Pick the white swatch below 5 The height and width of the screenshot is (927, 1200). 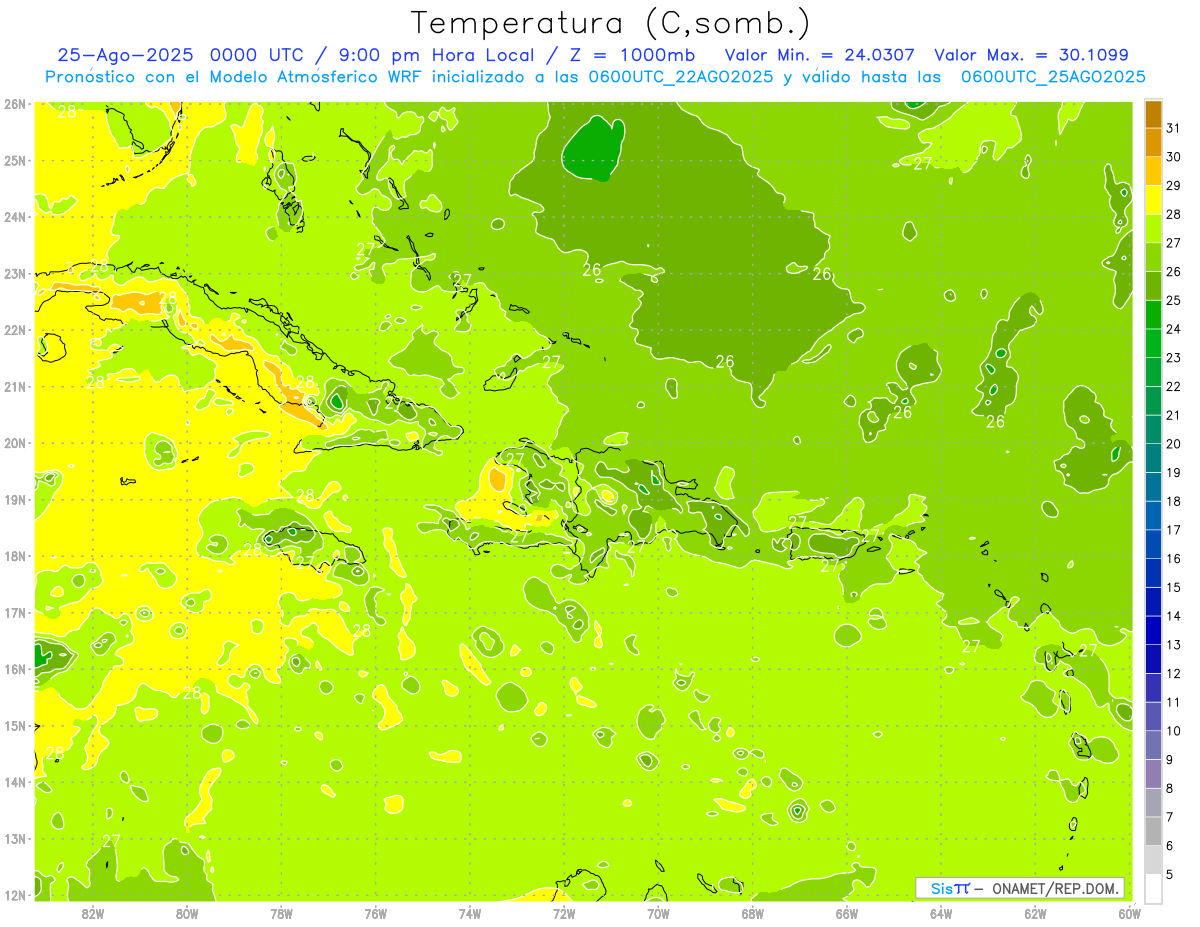(1153, 888)
